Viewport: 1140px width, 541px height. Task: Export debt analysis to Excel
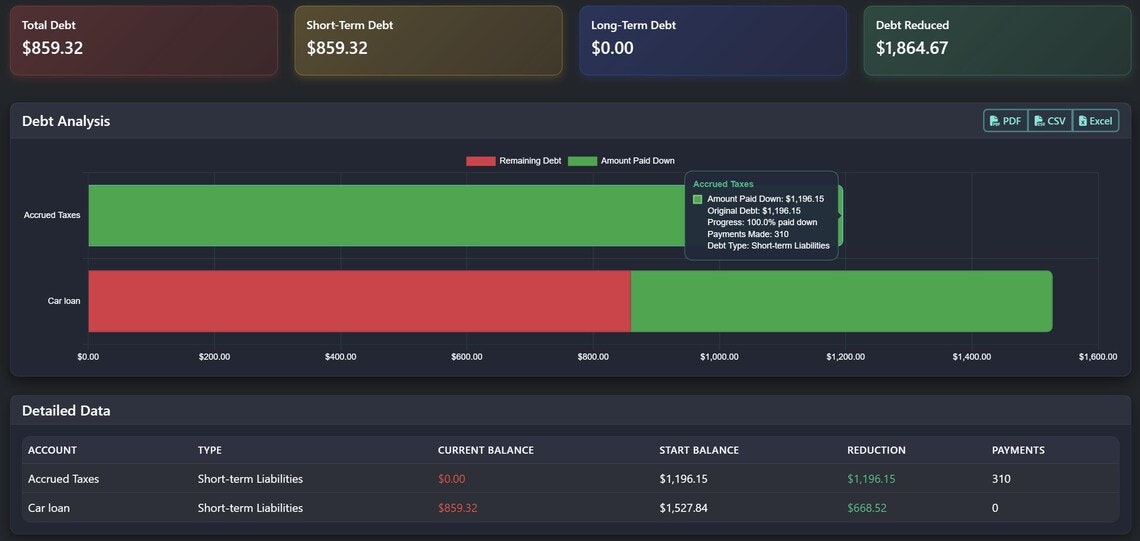coord(1096,121)
